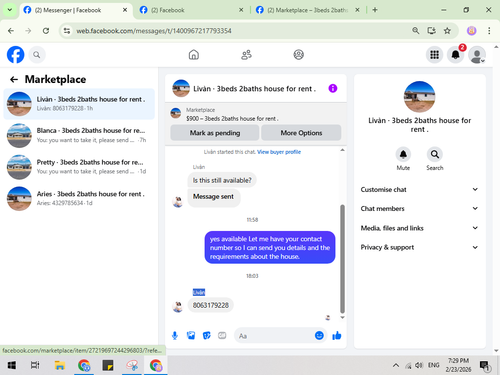This screenshot has width=500, height=375.
Task: Mute this conversation using the bell icon
Action: (403, 154)
